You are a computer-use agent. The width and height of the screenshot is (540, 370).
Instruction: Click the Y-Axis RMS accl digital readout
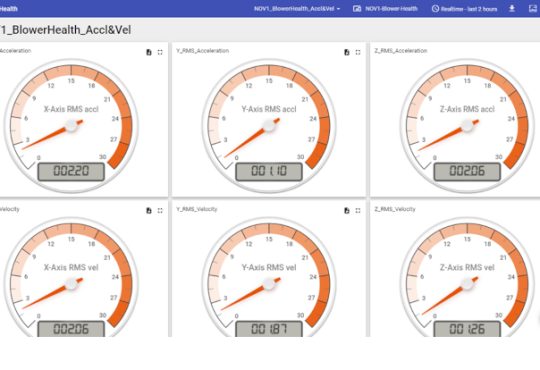point(269,171)
